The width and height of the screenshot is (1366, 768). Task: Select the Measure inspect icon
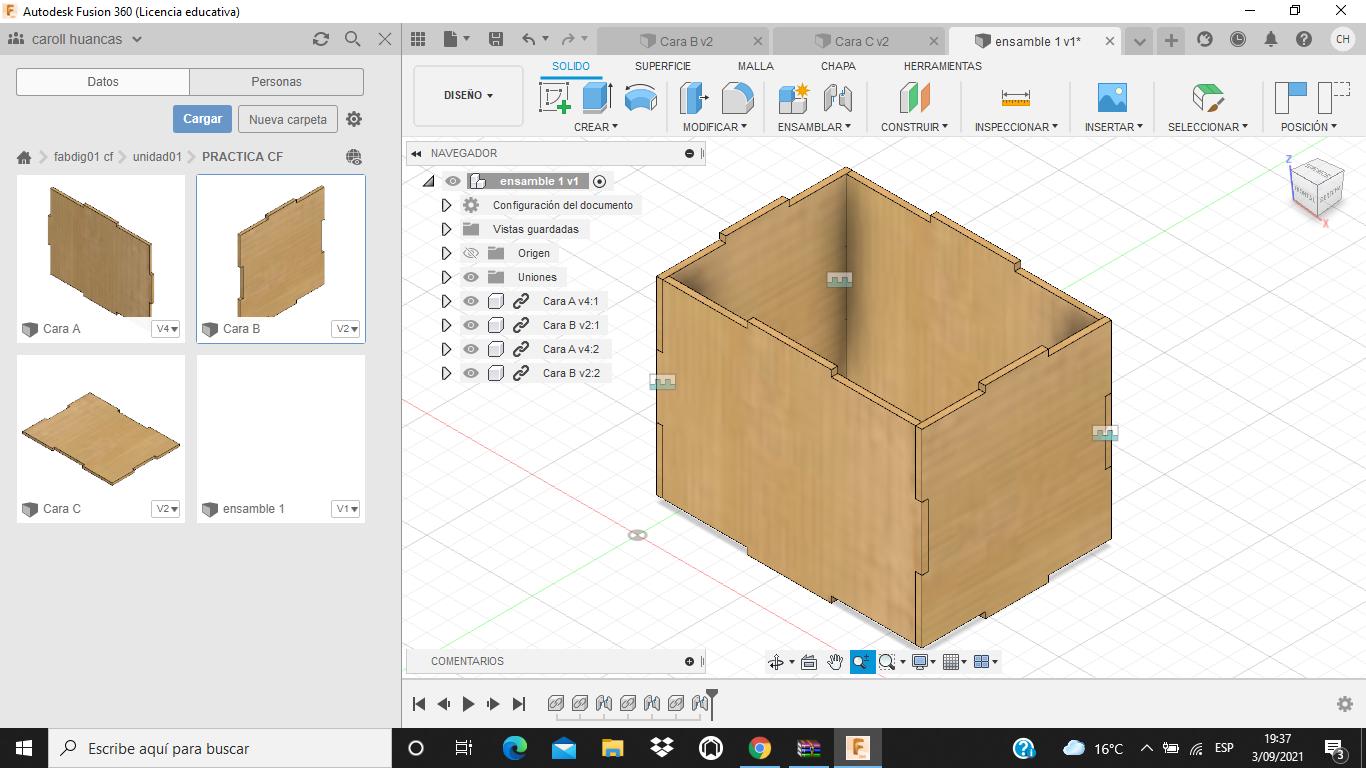(x=1015, y=98)
